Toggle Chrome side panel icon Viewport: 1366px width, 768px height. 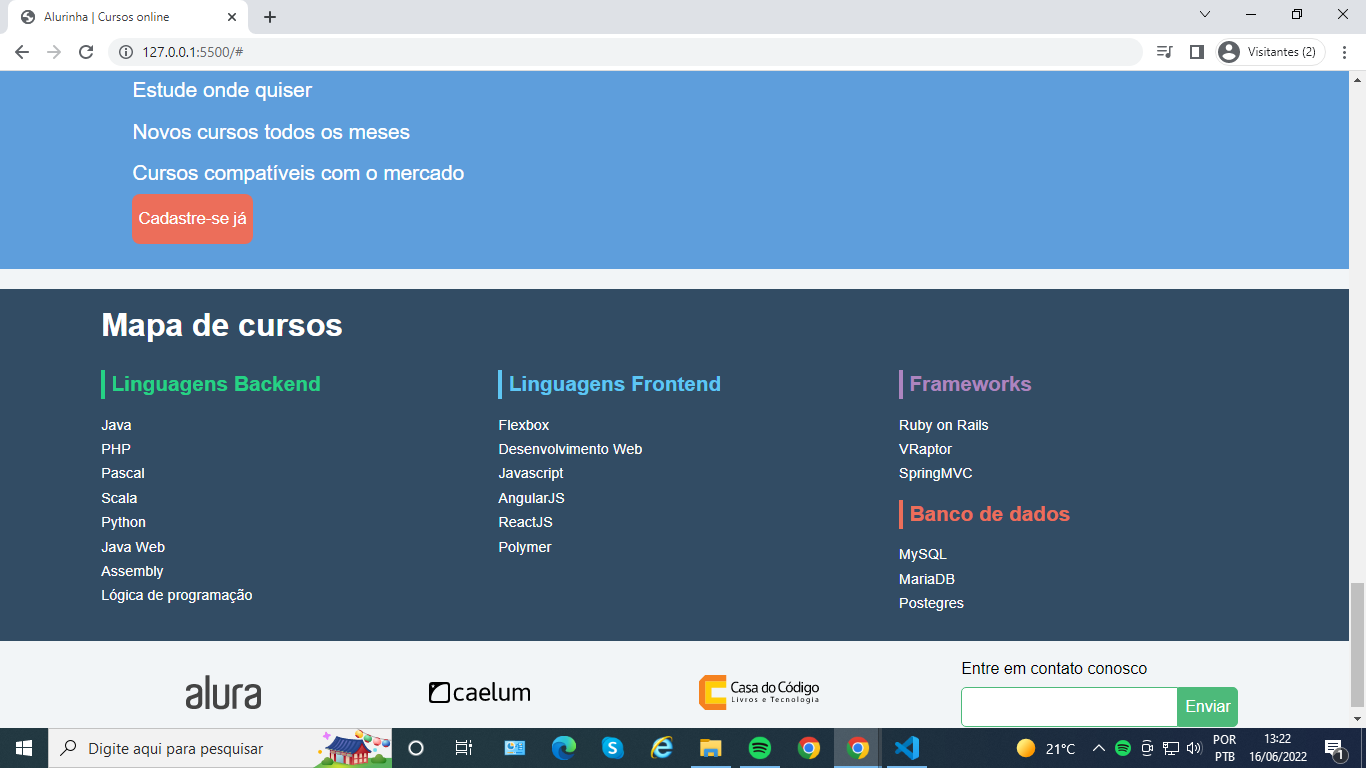(1196, 52)
